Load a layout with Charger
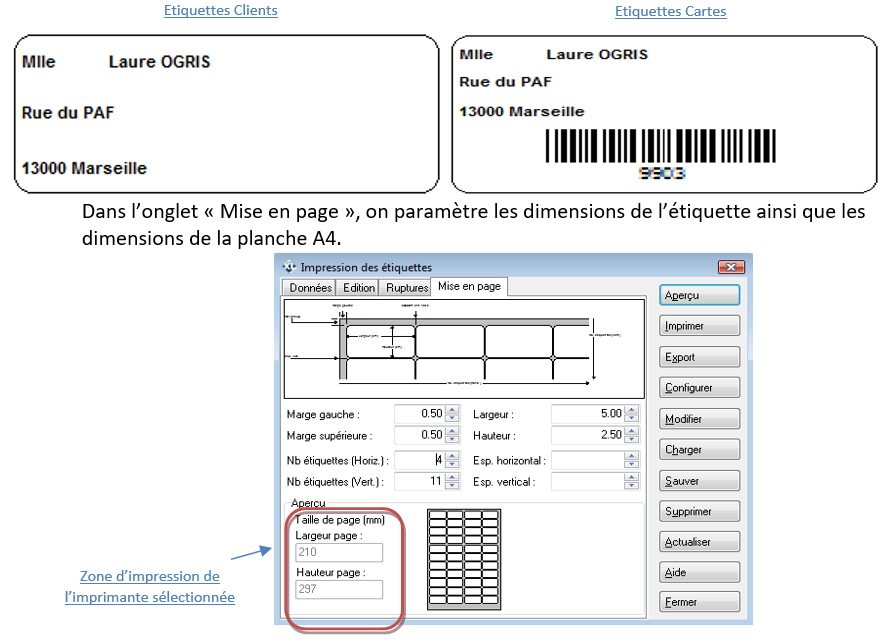The height and width of the screenshot is (643, 892). (699, 449)
